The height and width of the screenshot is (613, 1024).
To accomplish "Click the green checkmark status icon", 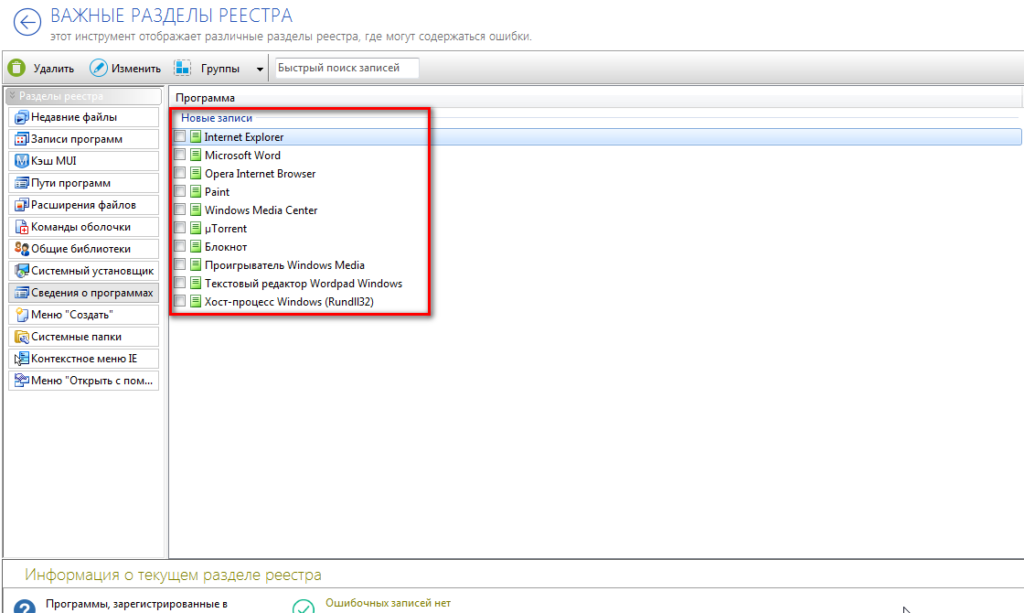I will click(x=304, y=606).
